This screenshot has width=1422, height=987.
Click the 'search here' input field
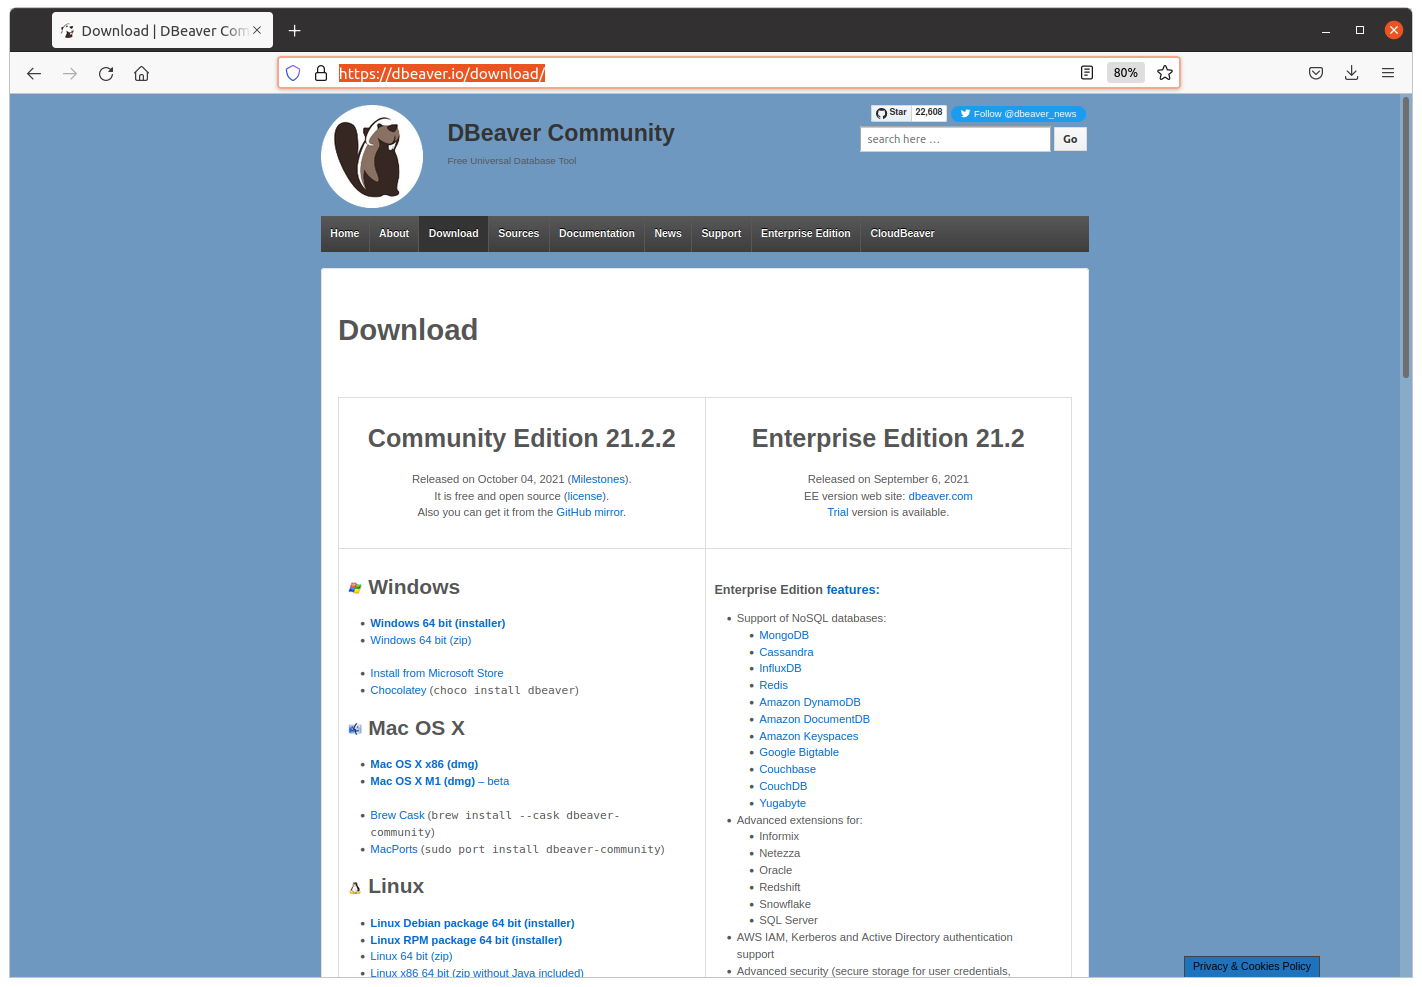(x=955, y=140)
